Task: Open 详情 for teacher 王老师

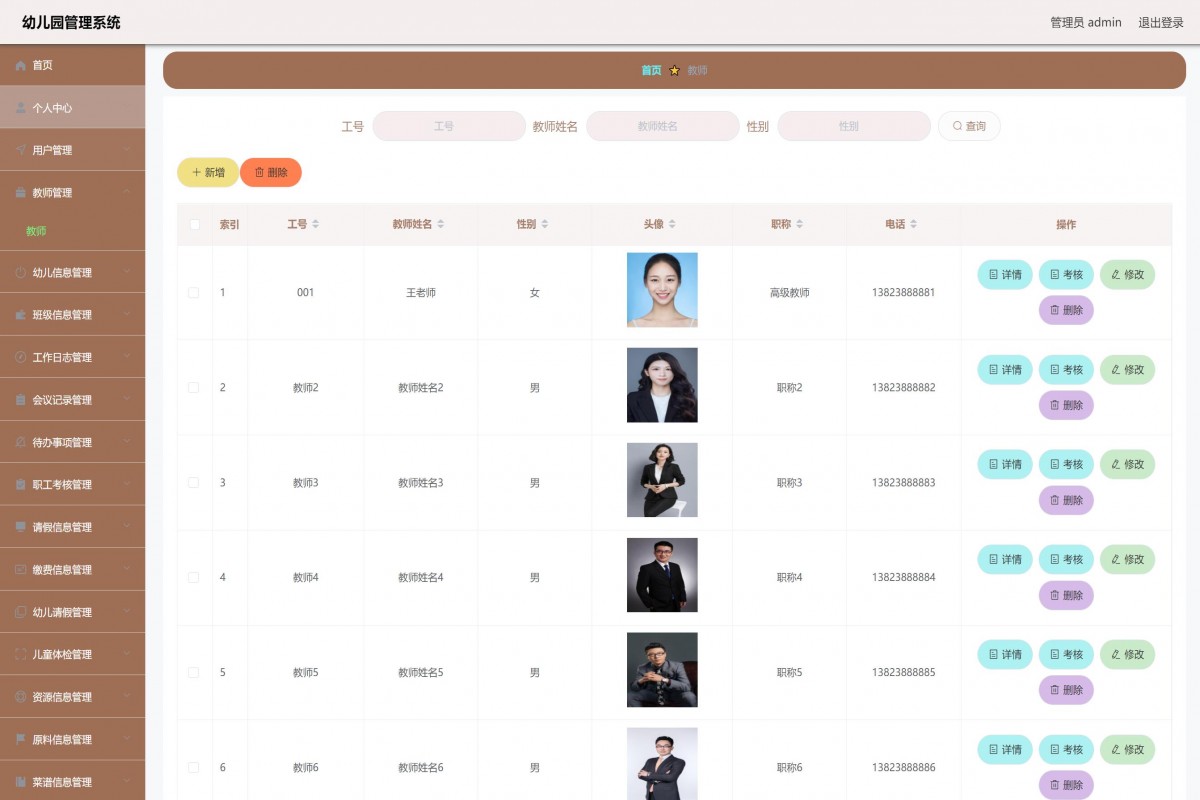Action: [x=1004, y=275]
